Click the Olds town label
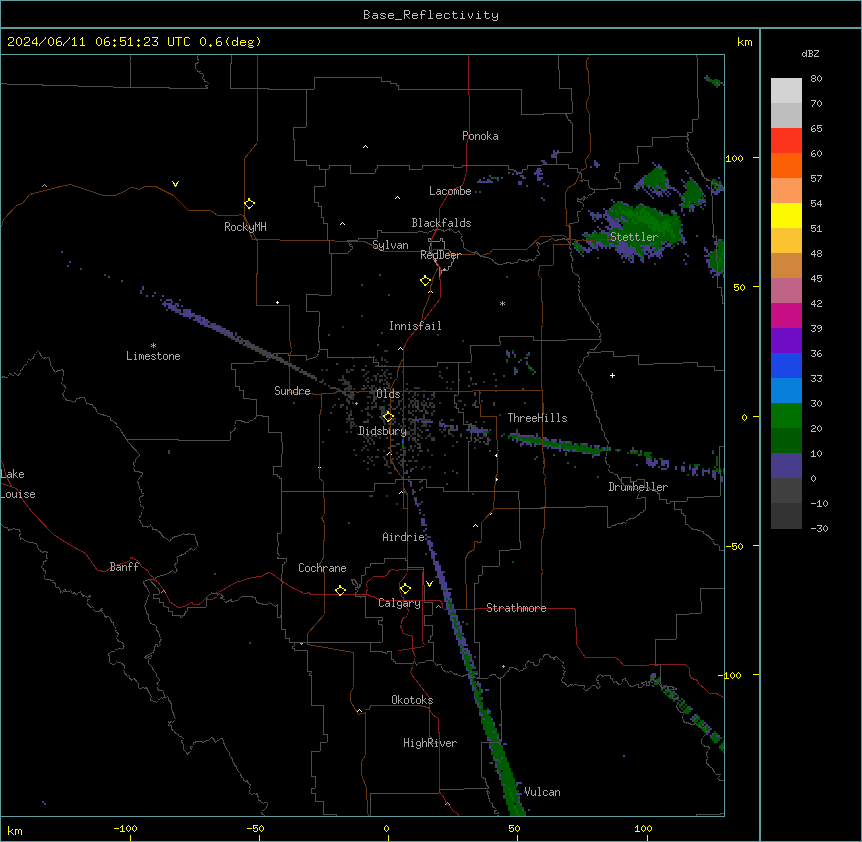The height and width of the screenshot is (842, 862). coord(388,394)
